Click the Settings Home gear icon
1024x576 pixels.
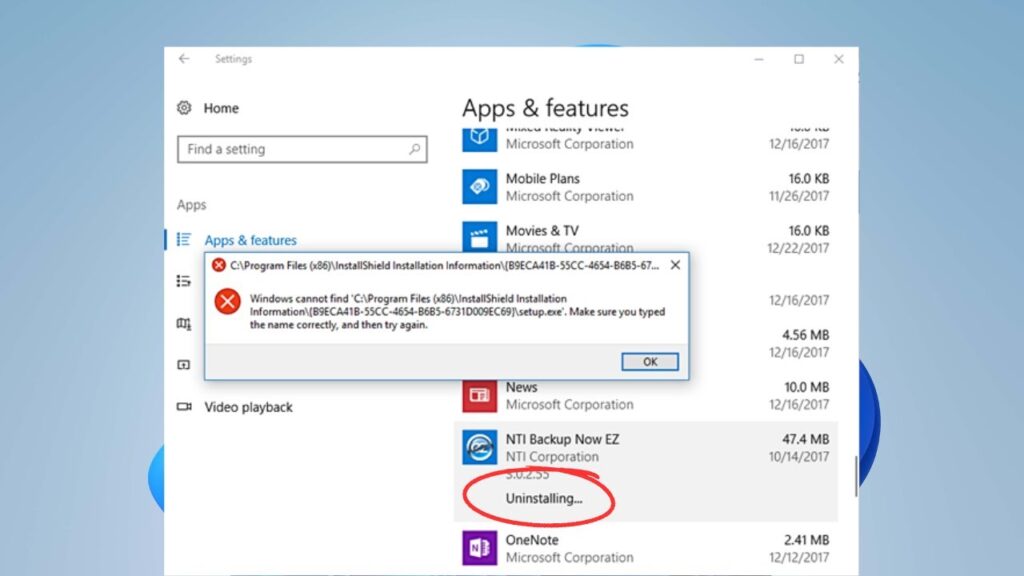185,107
